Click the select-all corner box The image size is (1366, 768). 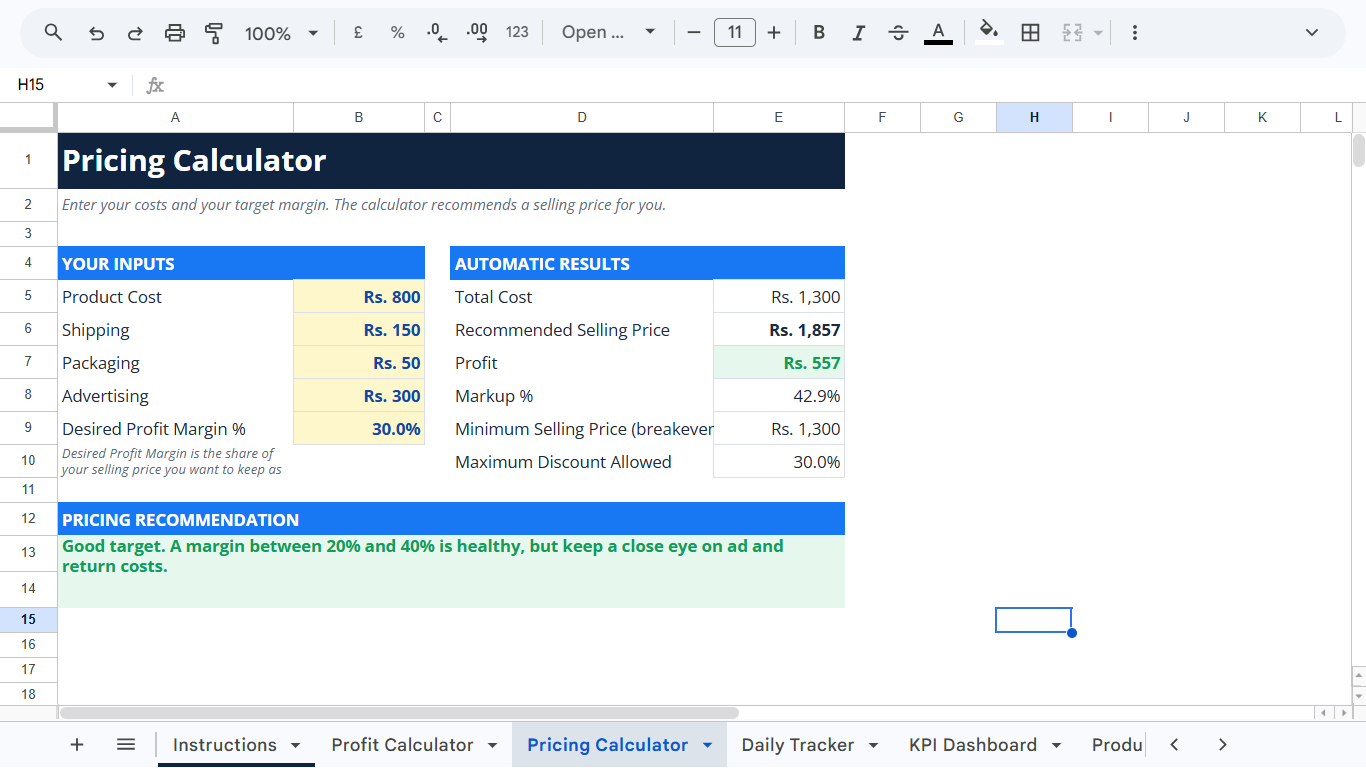28,117
